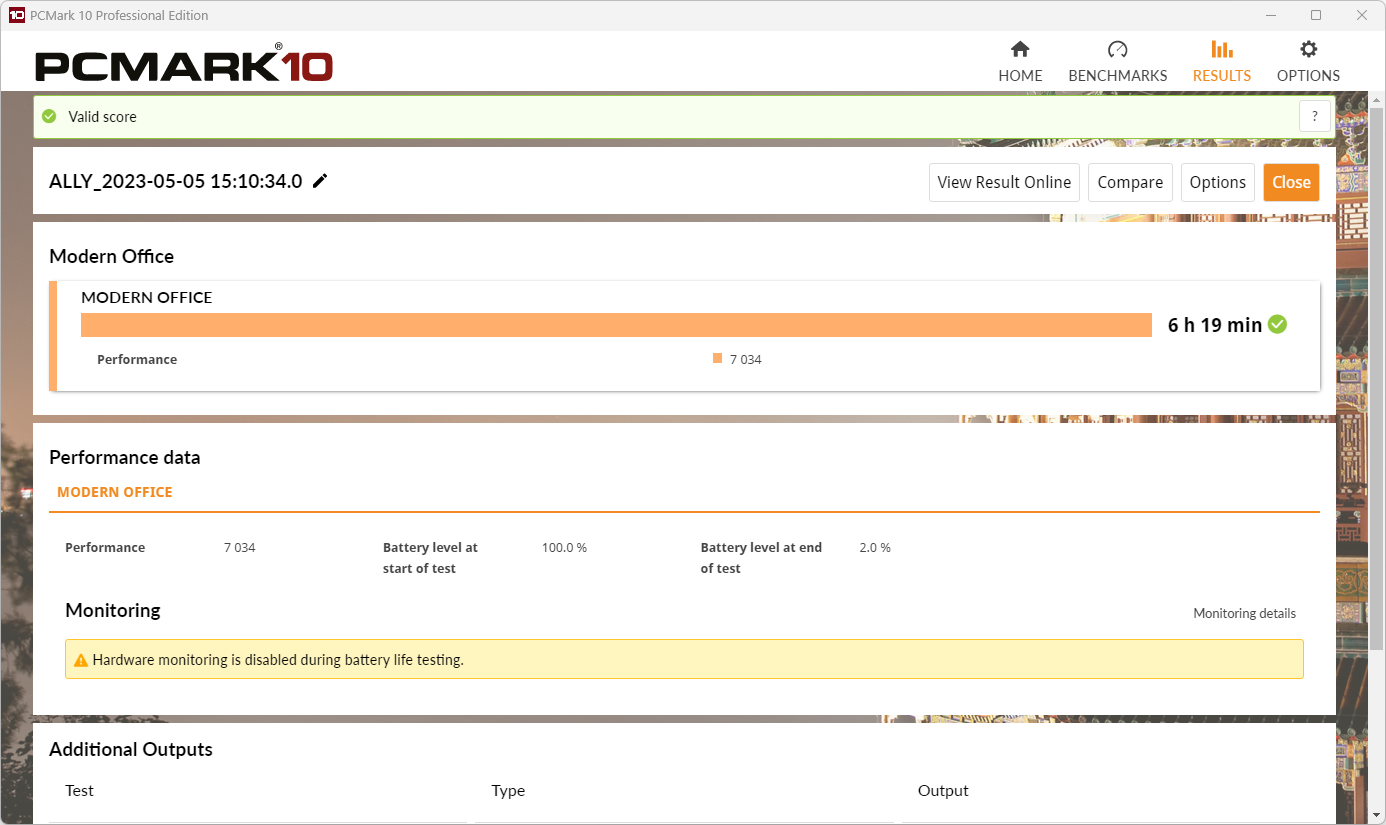The width and height of the screenshot is (1386, 825).
Task: Click the warning triangle in the monitoring notice
Action: [81, 660]
